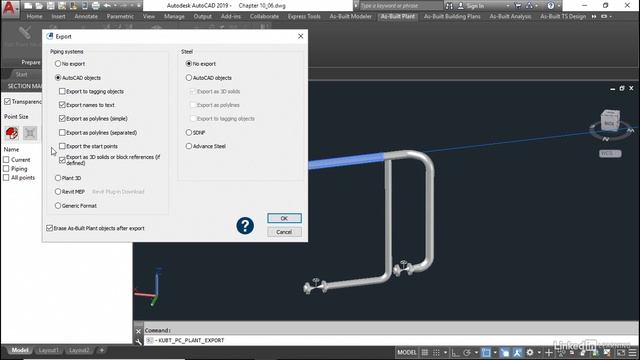Open workspace gear dropdown arrow in status bar
This screenshot has width=640, height=360.
tap(539, 352)
